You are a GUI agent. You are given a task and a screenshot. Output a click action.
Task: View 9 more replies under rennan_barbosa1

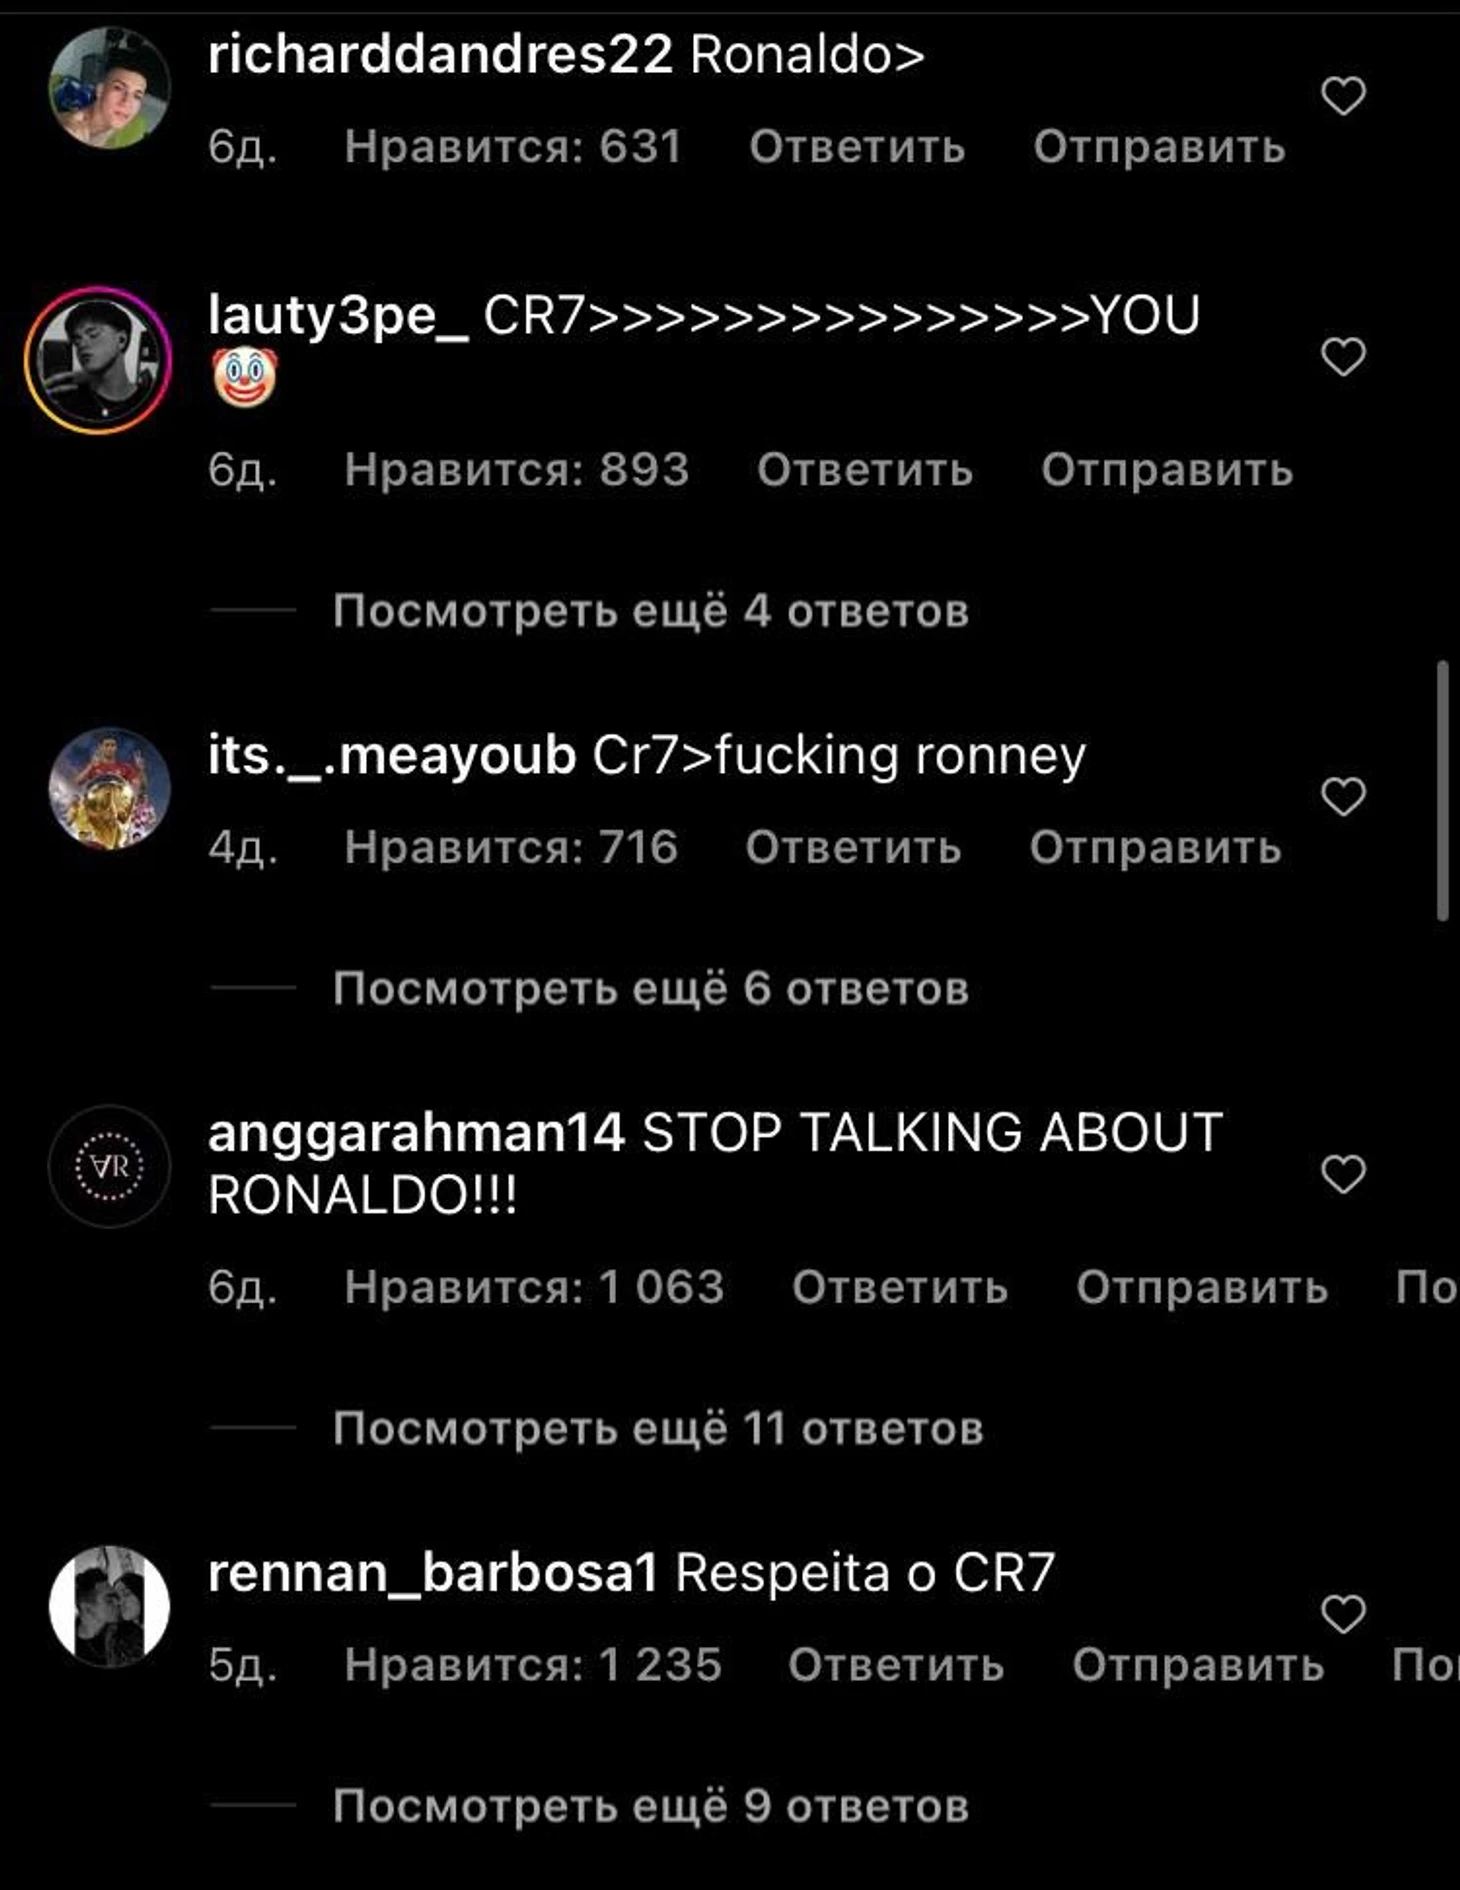pos(651,1806)
